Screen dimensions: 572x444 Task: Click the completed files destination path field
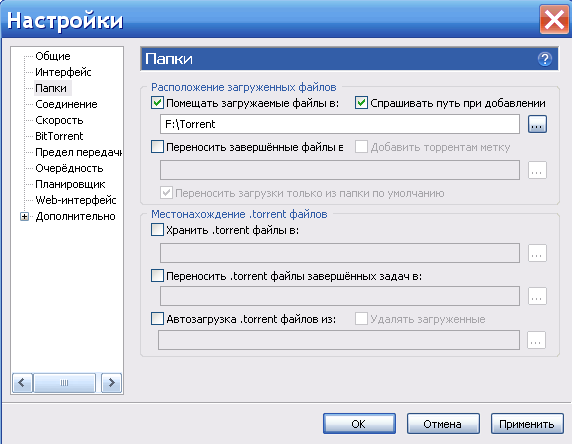pyautogui.click(x=340, y=170)
